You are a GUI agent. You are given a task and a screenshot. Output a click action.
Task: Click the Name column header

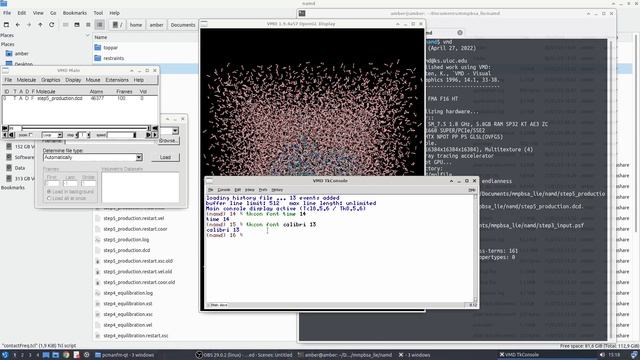[101, 37]
